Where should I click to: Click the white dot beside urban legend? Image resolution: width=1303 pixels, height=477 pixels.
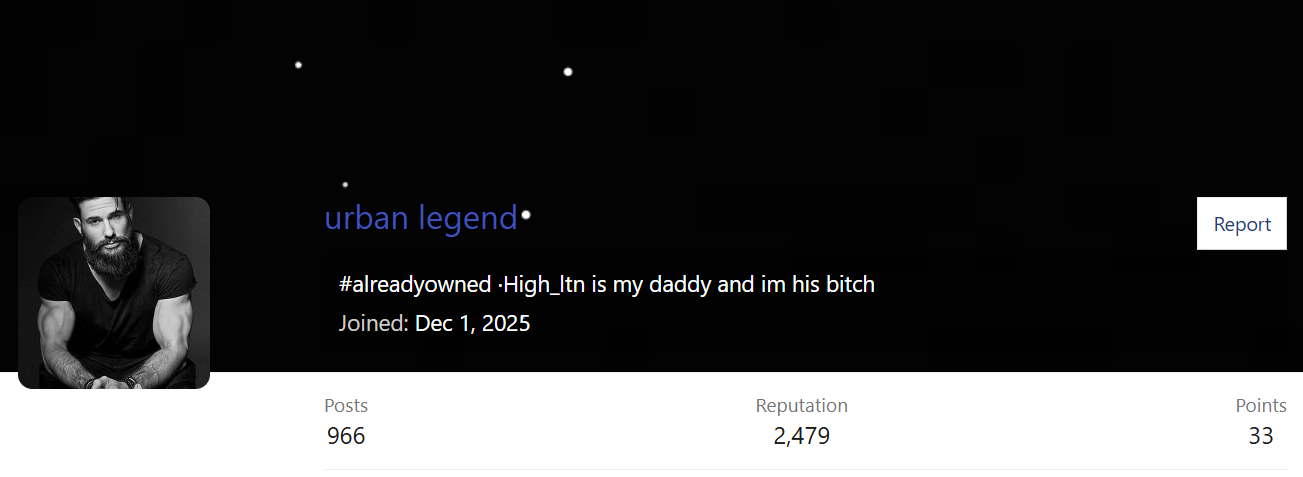[526, 215]
